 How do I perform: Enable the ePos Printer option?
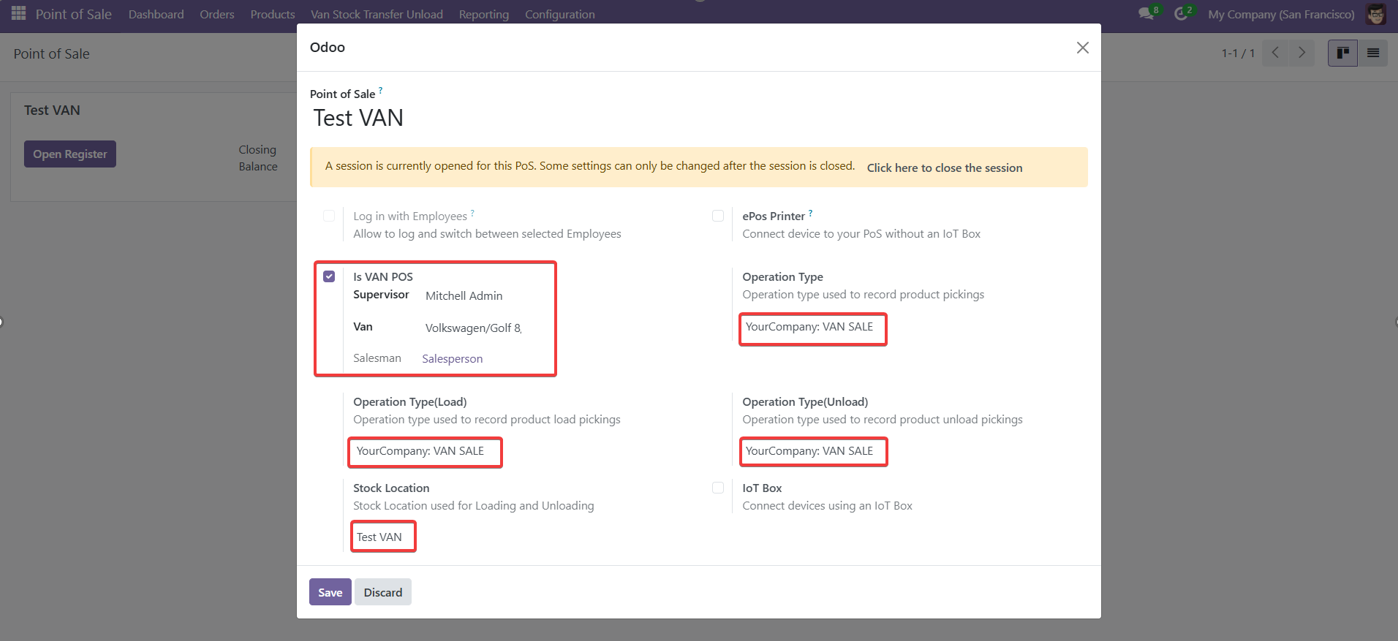point(717,215)
